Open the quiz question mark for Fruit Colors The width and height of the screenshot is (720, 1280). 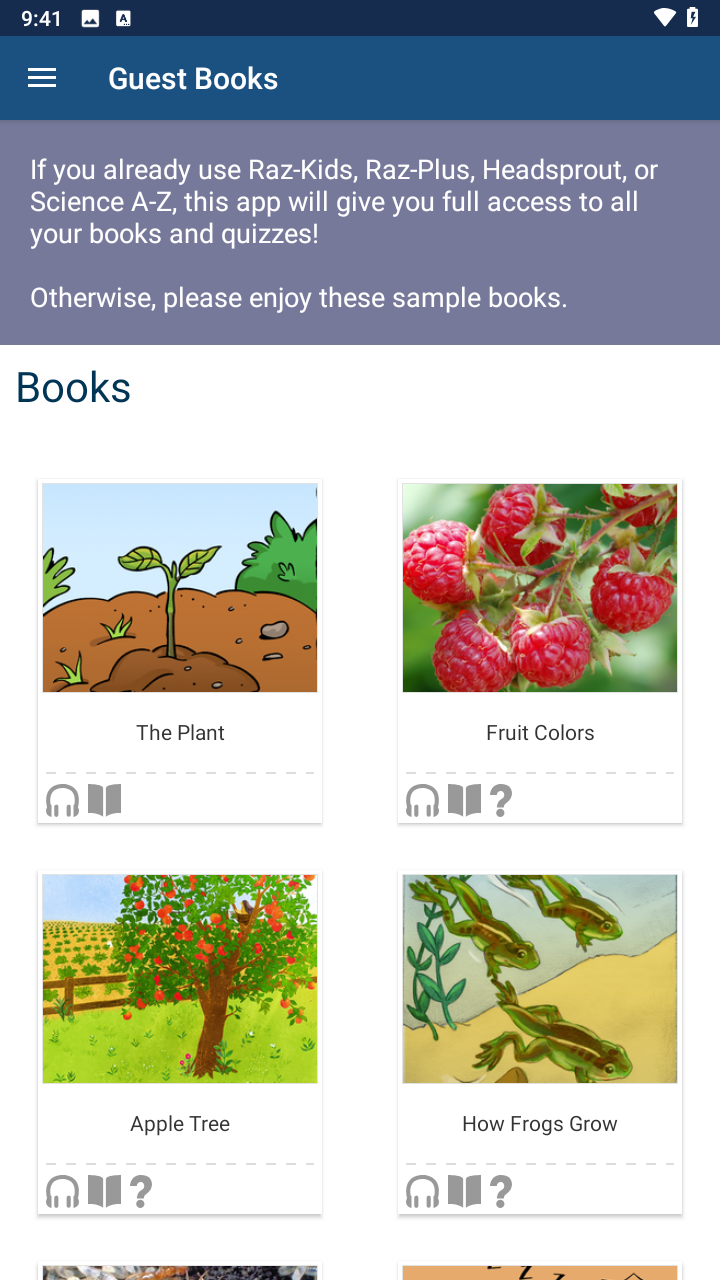coord(501,801)
